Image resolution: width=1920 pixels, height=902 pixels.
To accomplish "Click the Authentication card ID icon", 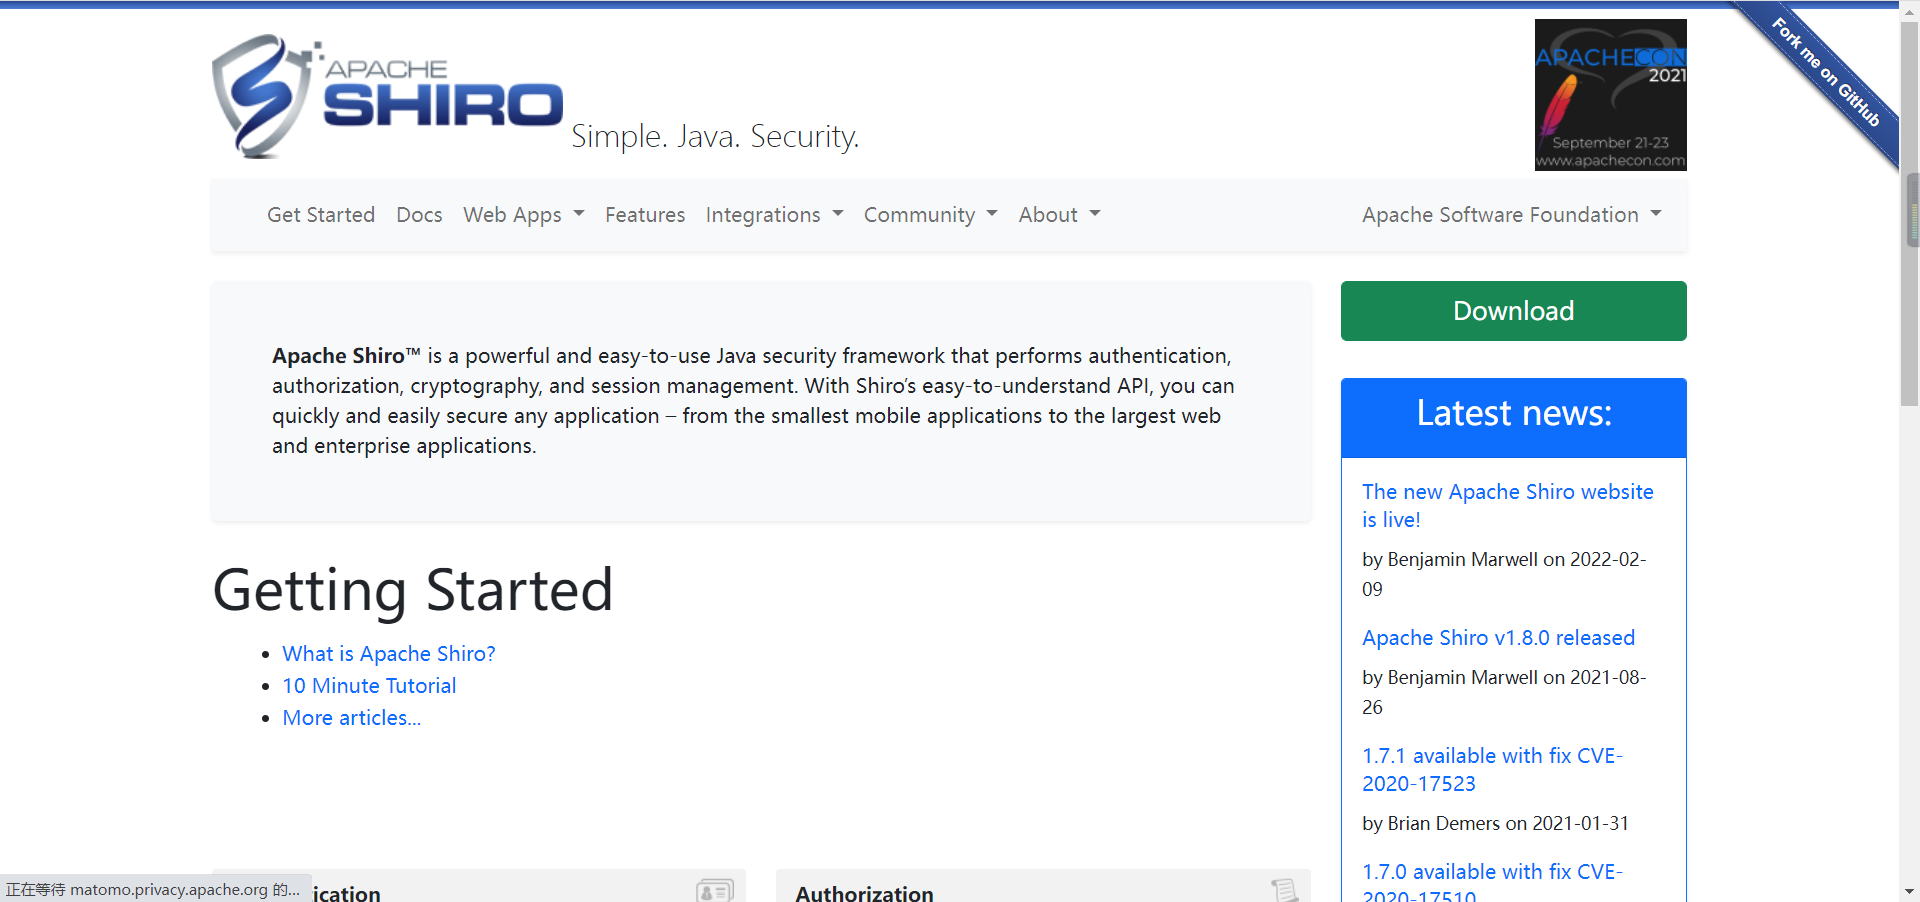I will (x=715, y=891).
